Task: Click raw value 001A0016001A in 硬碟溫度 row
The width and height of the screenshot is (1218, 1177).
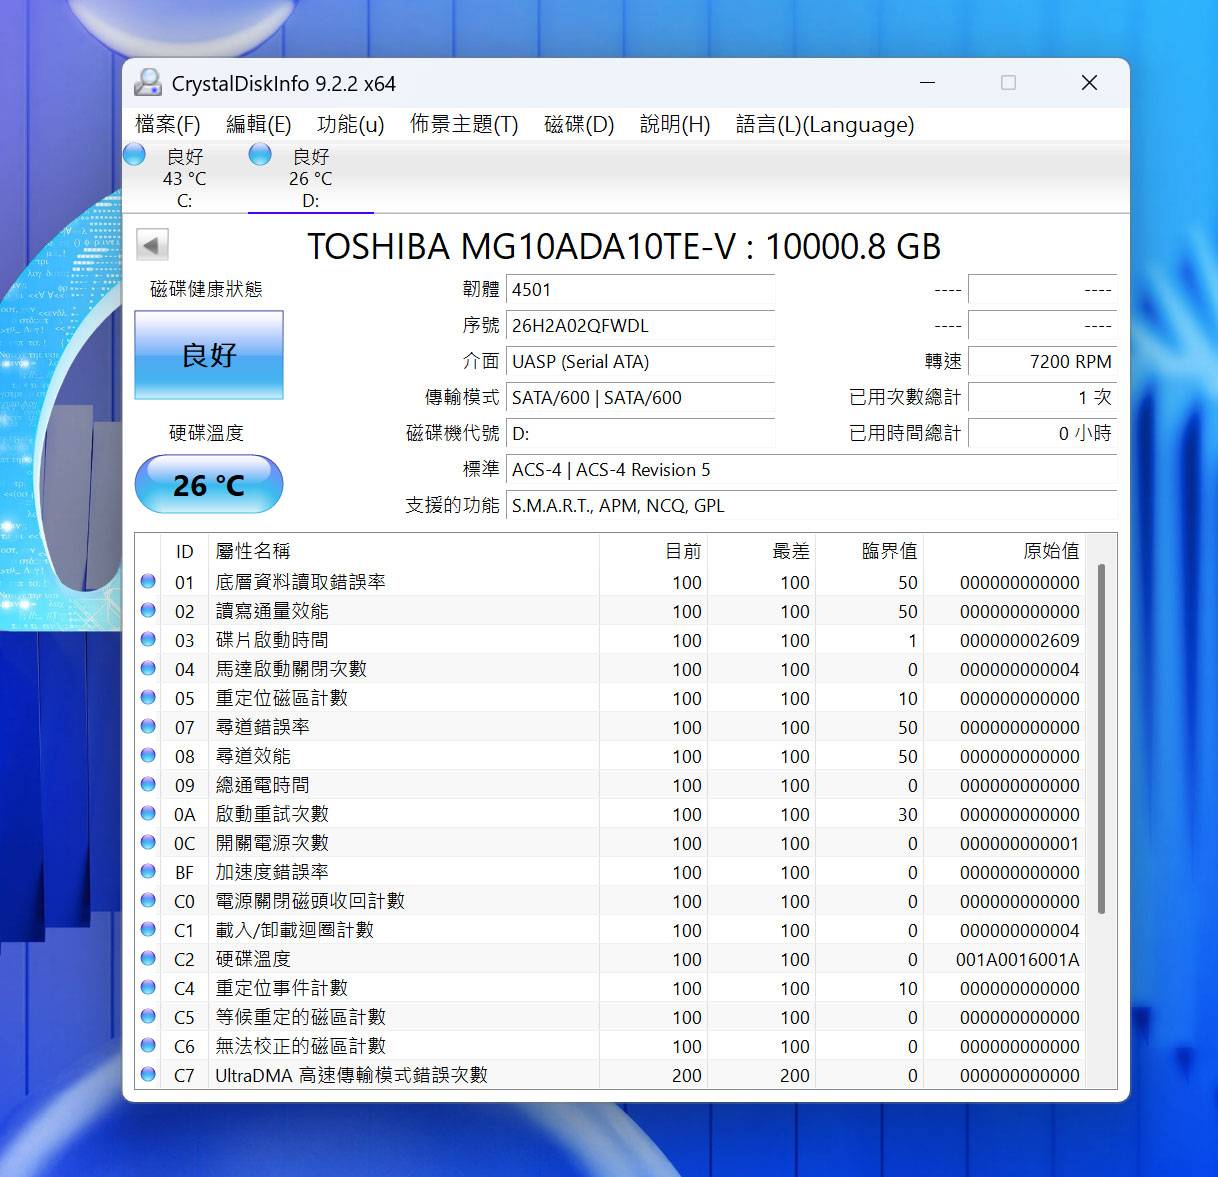Action: [1017, 959]
